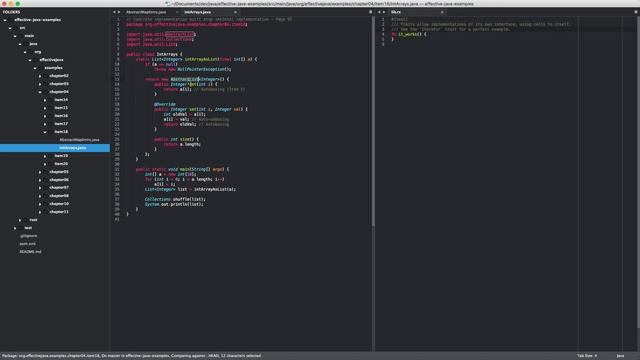Expand the item16 folder arrow
Viewport: 640px width, 360px height.
pos(45,116)
